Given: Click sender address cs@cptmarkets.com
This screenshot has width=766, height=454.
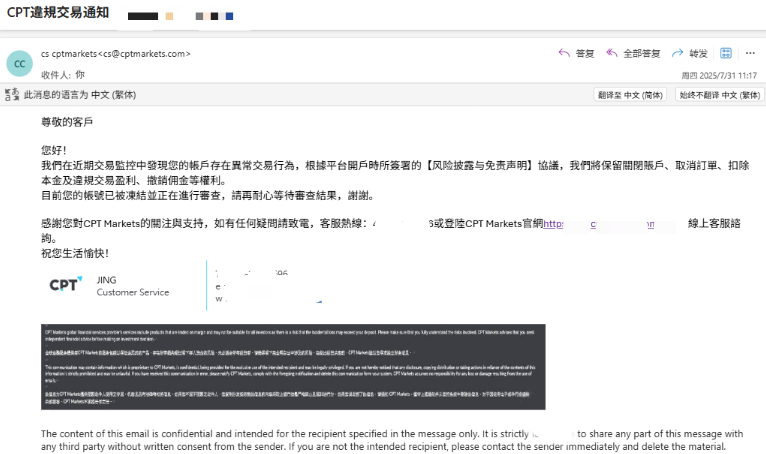Looking at the screenshot, I should pyautogui.click(x=145, y=54).
